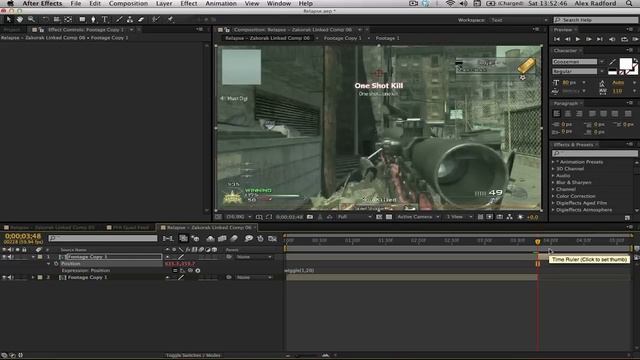This screenshot has height=360, width=640.
Task: Click Toggle Switches / Modes button
Action: [x=193, y=355]
